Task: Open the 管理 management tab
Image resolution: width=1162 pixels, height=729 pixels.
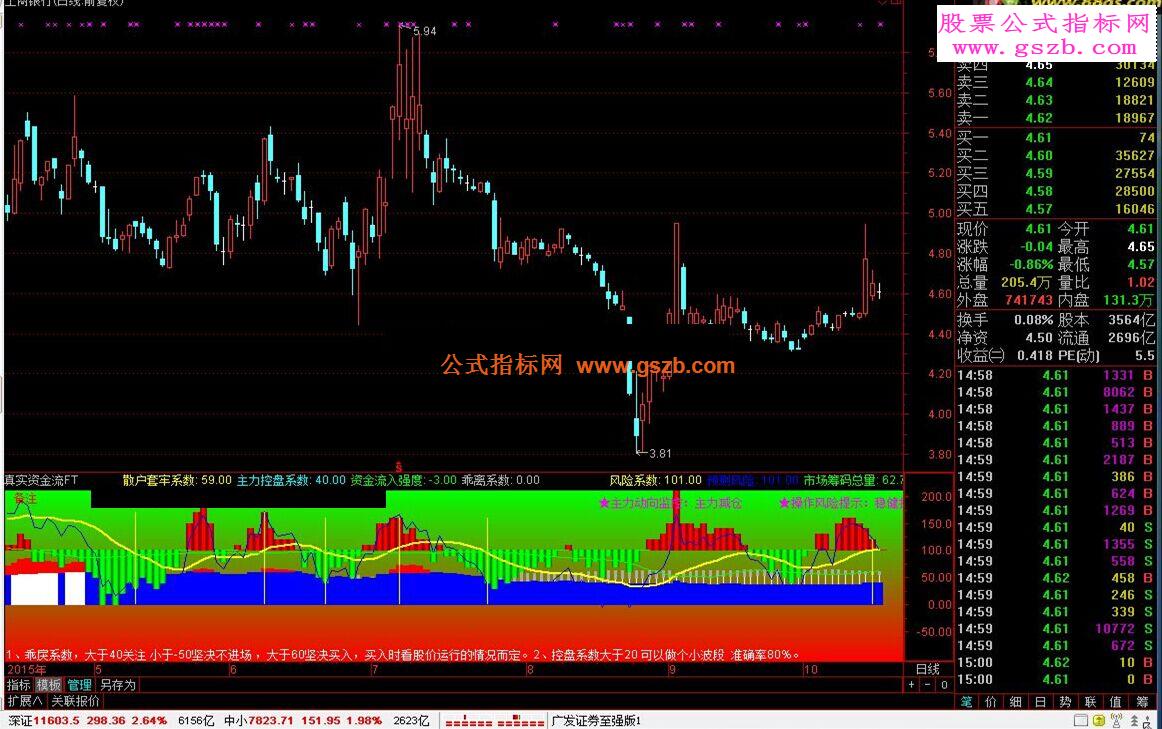Action: point(79,685)
